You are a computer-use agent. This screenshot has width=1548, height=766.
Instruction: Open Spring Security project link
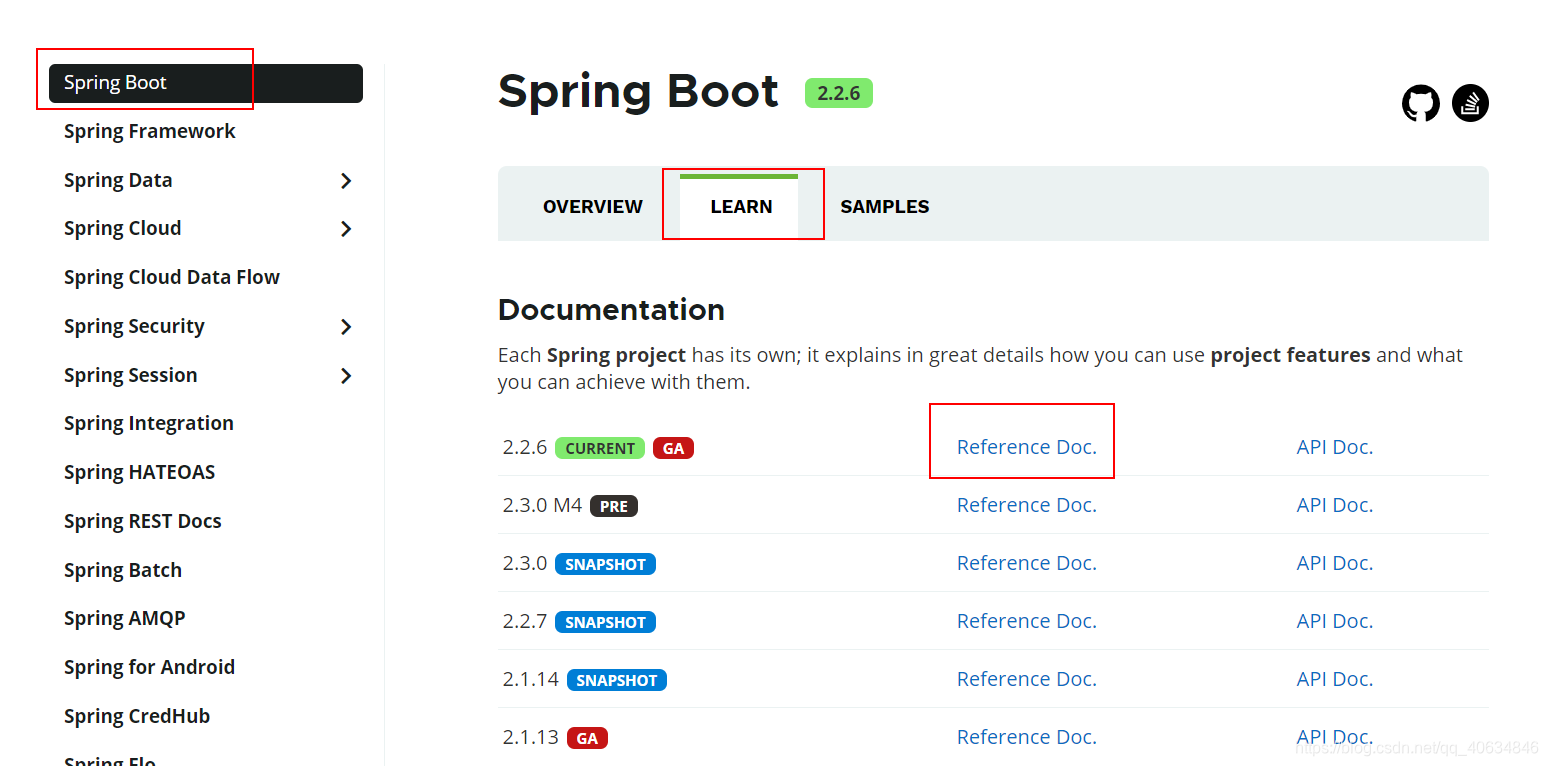click(x=134, y=327)
